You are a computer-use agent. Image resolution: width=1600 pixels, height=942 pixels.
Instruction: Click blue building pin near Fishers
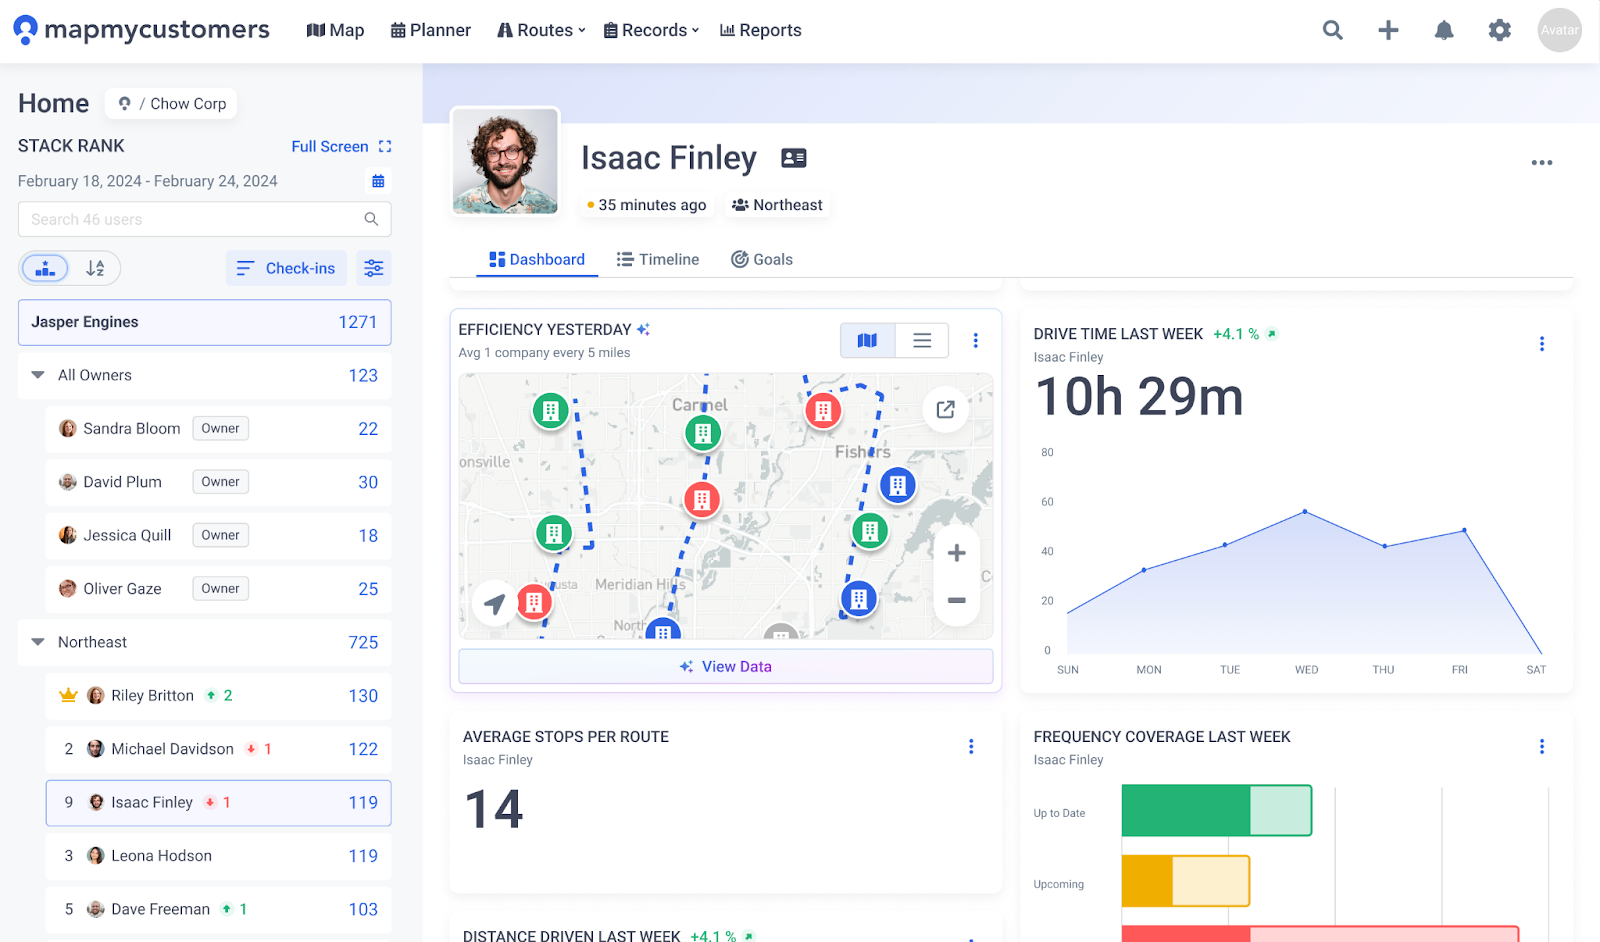coord(898,486)
